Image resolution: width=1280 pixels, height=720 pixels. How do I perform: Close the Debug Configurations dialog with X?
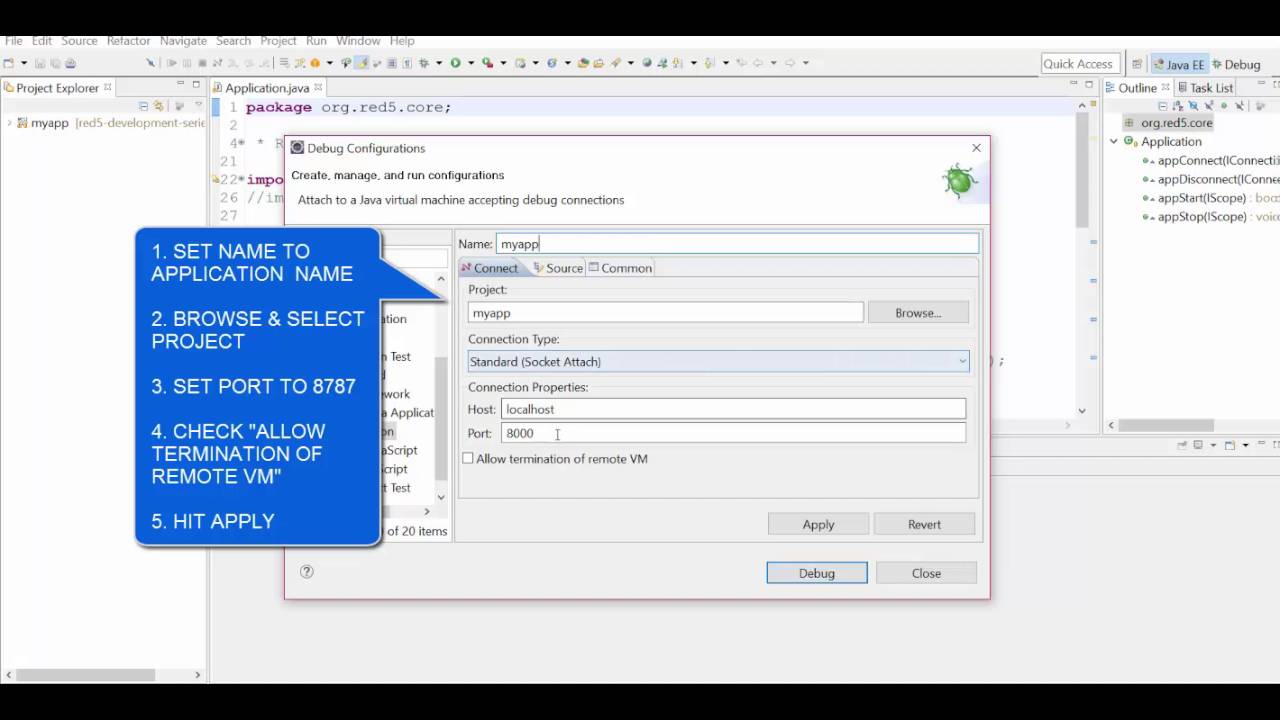pyautogui.click(x=976, y=148)
